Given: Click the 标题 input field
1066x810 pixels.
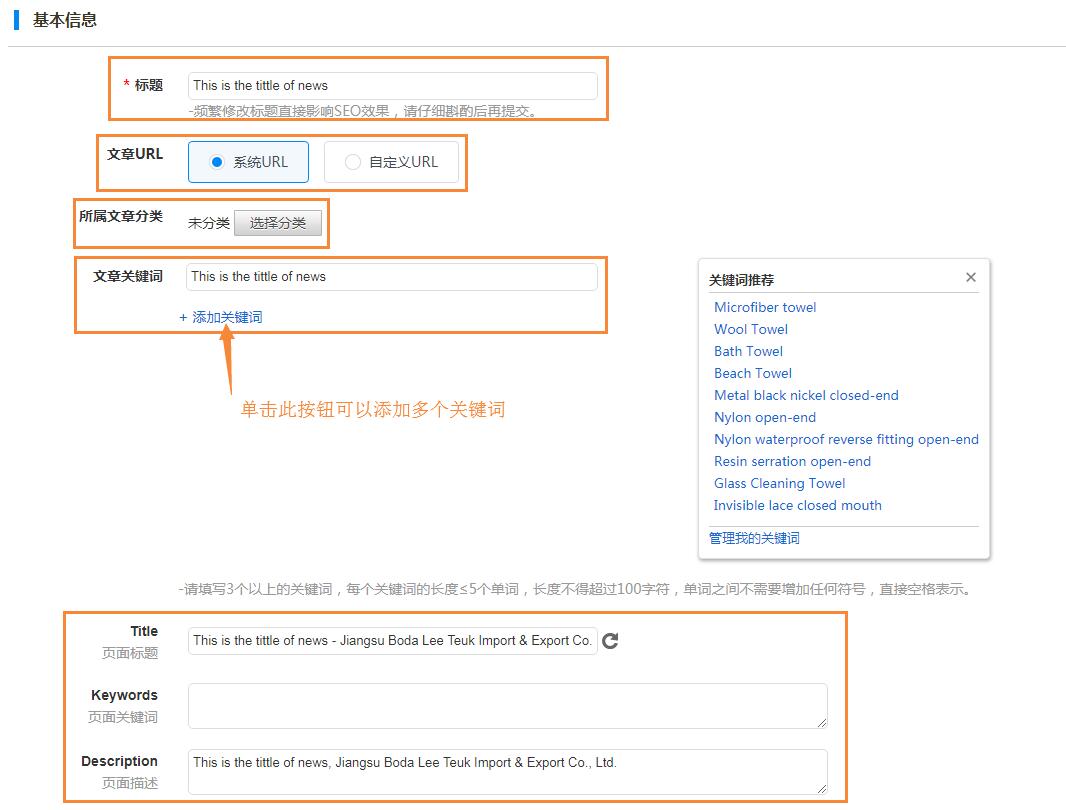Looking at the screenshot, I should click(x=392, y=86).
